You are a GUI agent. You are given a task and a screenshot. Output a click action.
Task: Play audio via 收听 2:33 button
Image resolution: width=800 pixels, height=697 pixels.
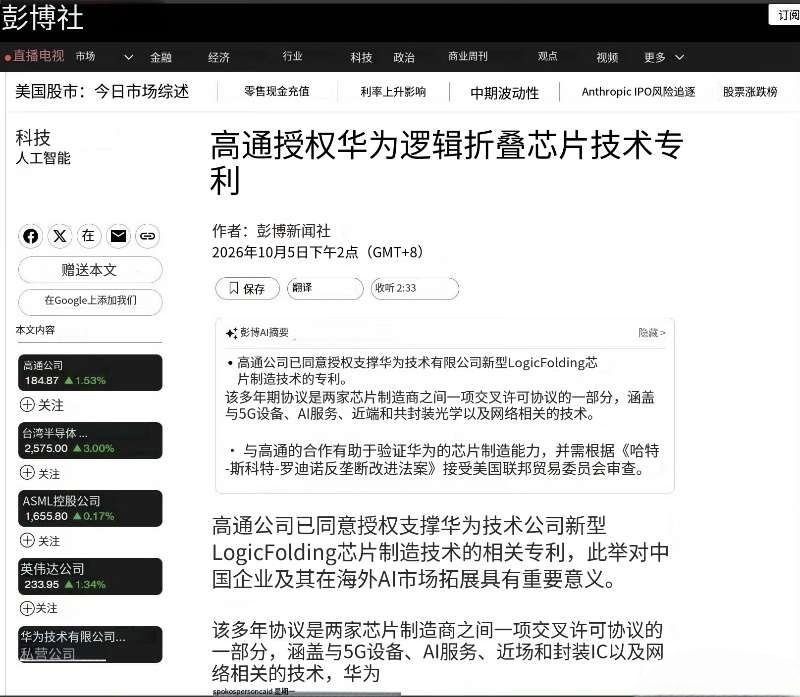(415, 289)
